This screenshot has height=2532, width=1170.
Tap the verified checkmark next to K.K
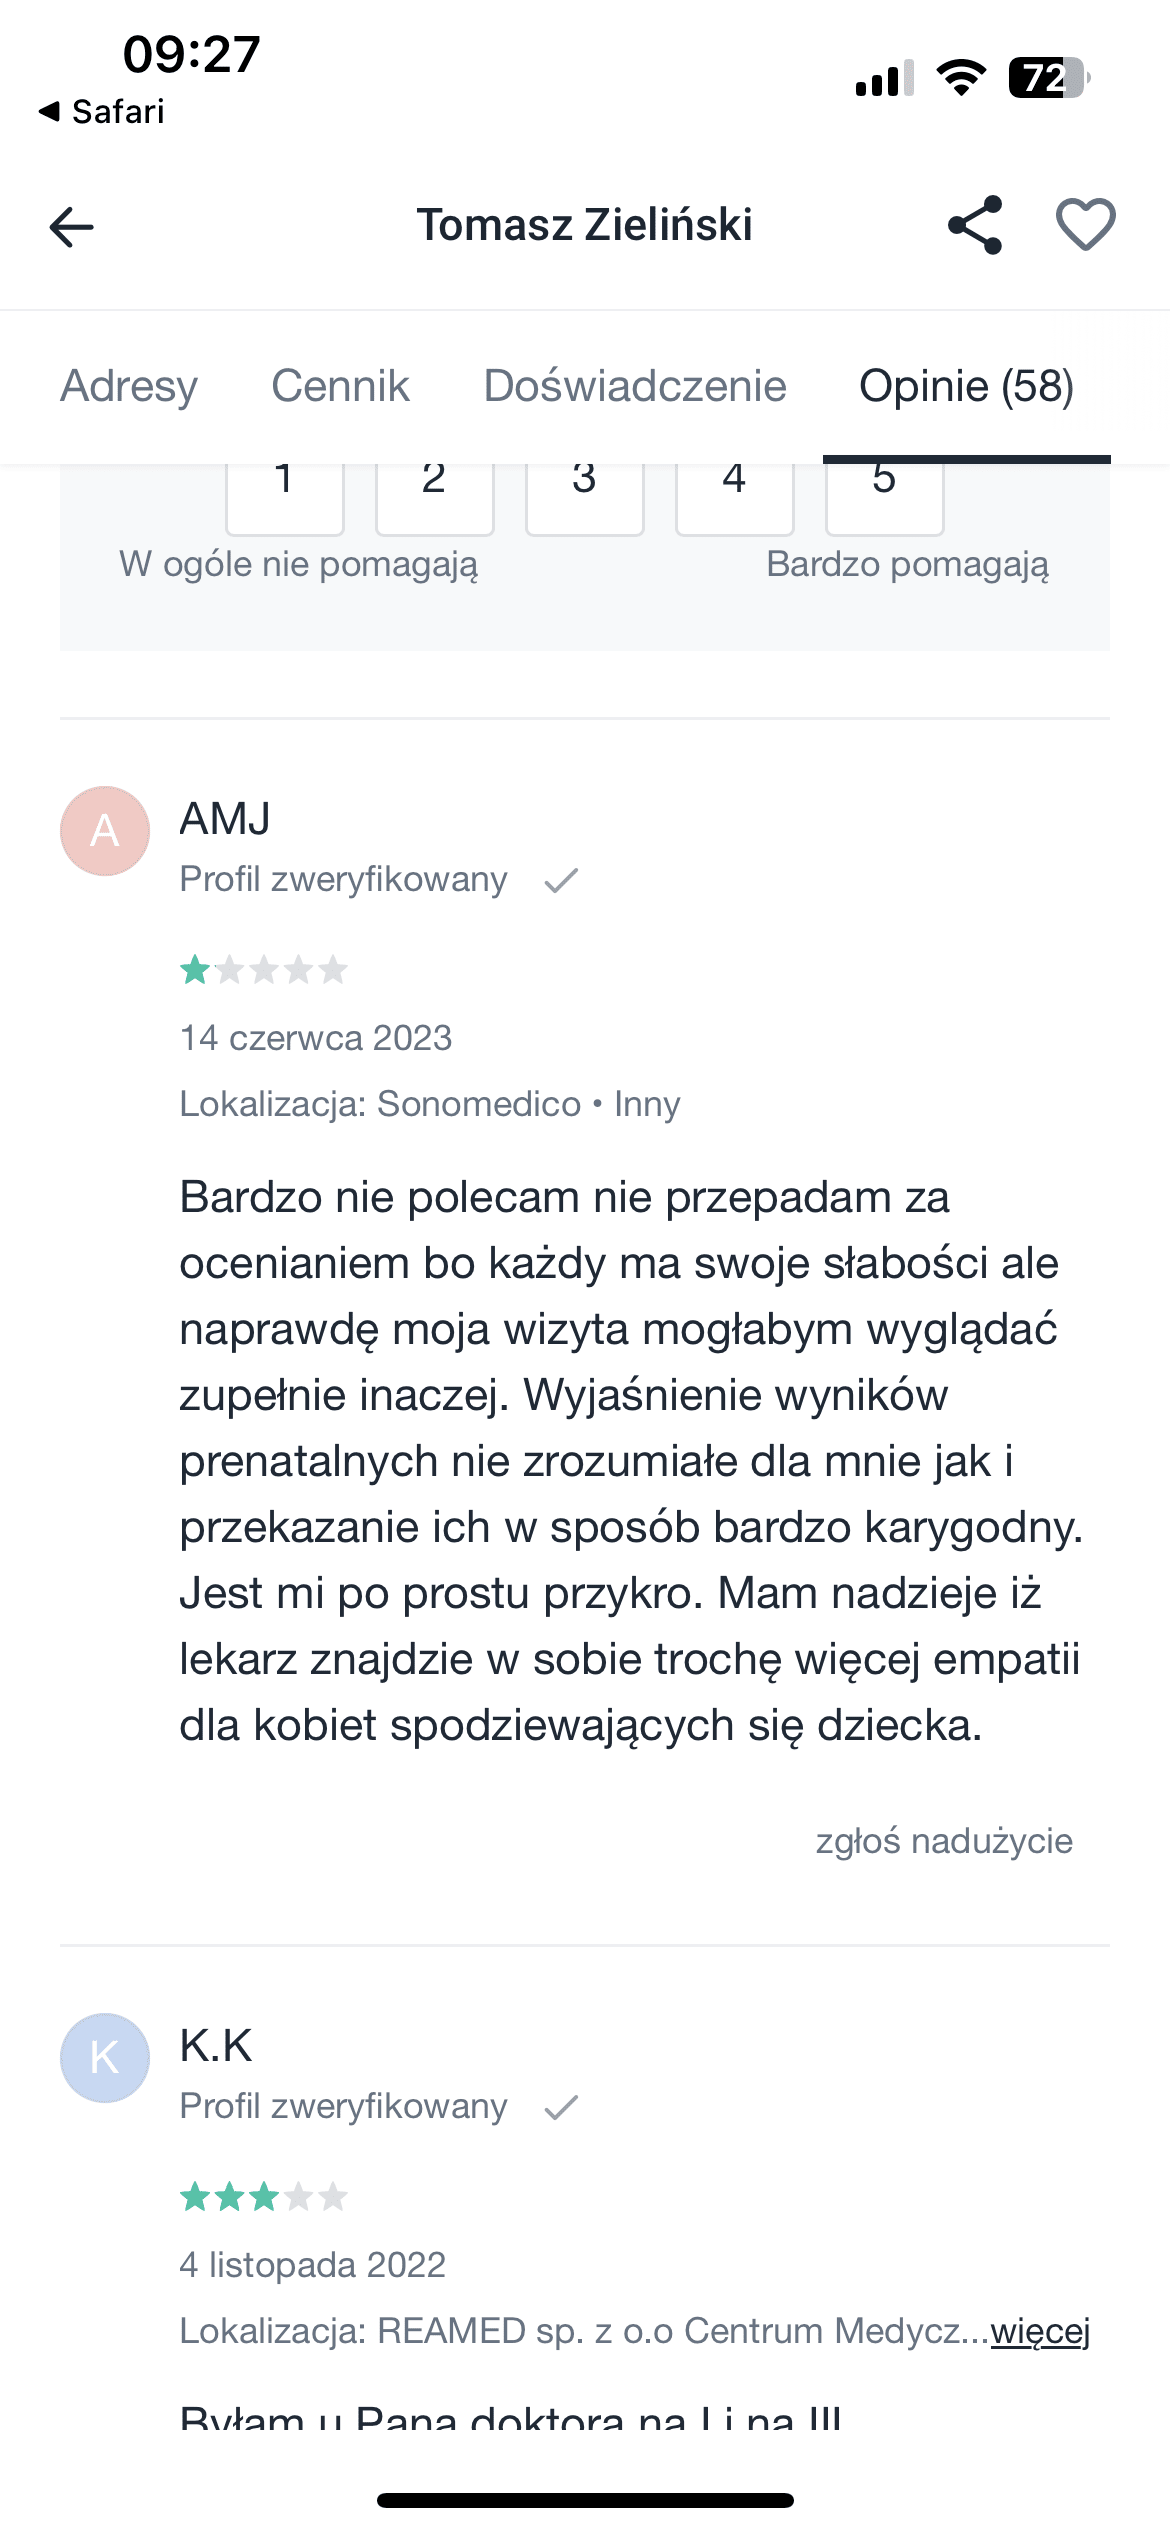561,2107
